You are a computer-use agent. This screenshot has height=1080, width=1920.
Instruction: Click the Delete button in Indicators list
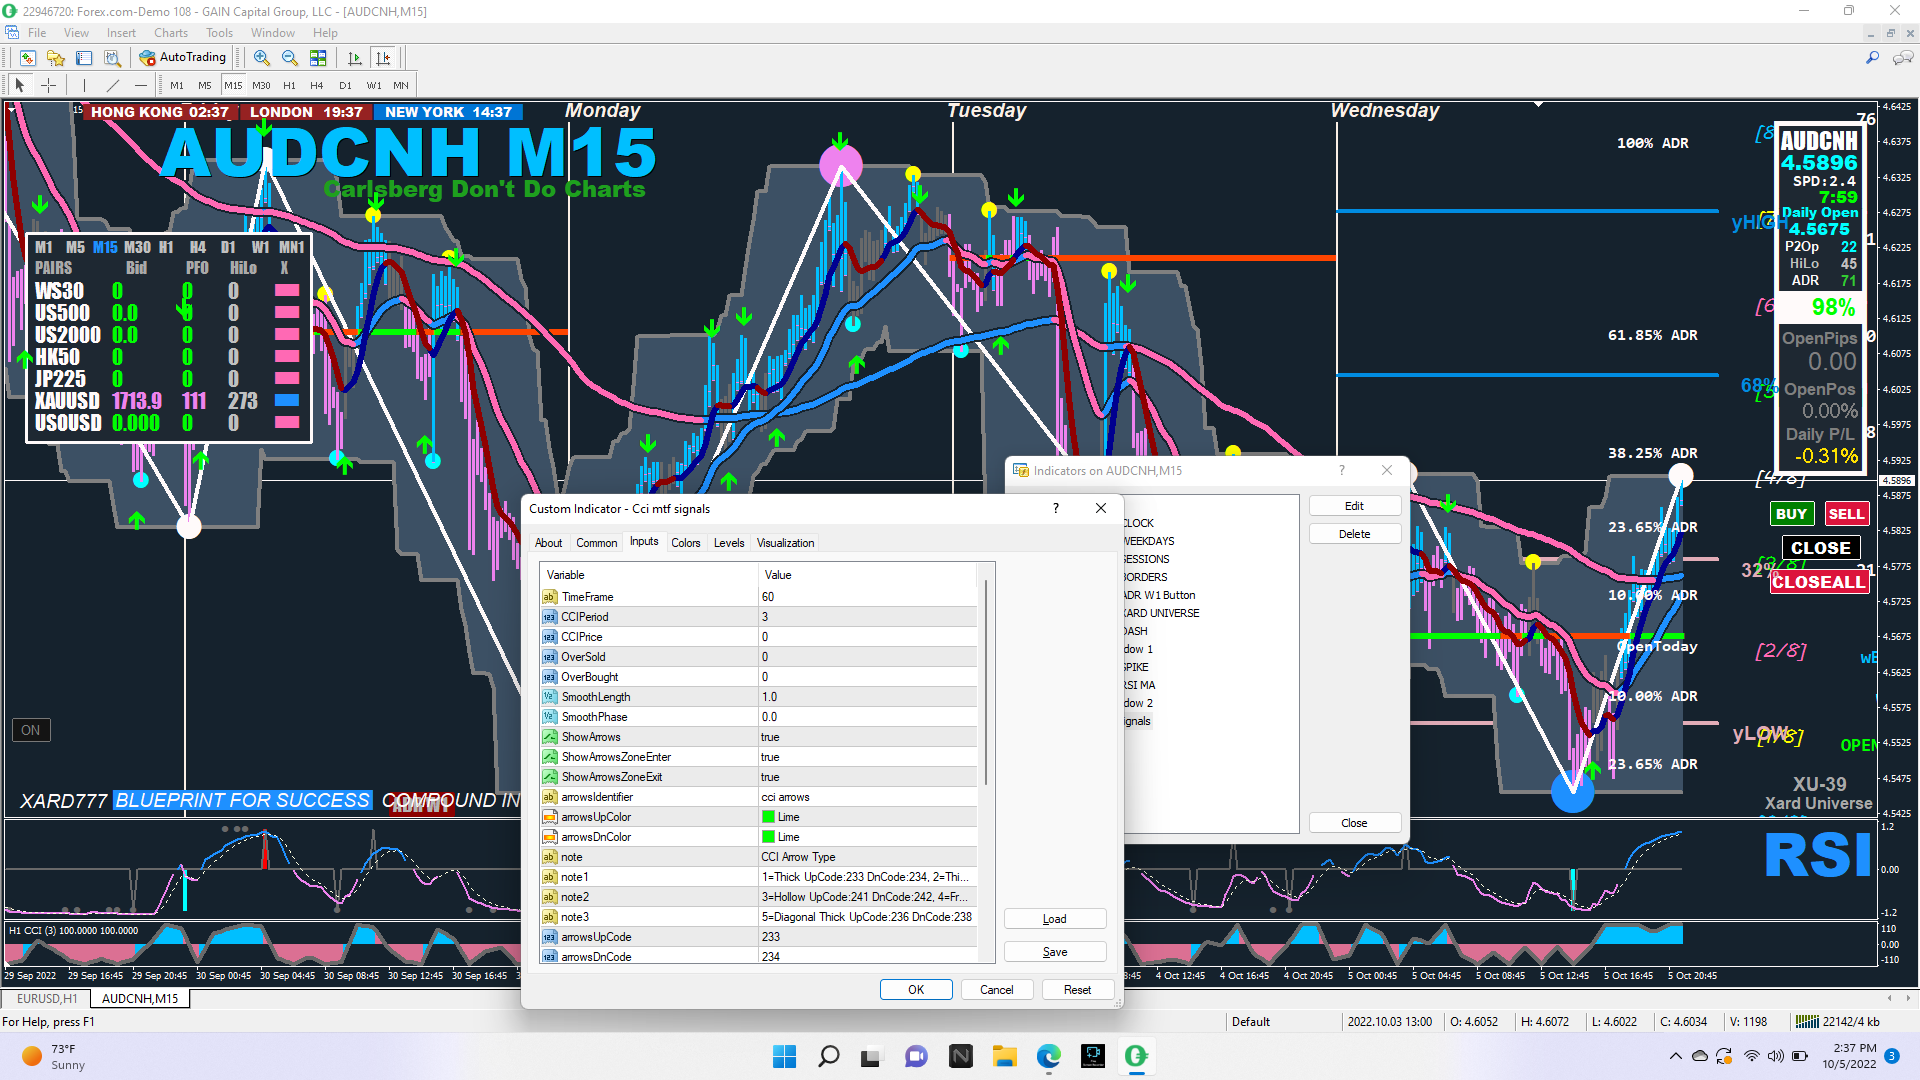(1354, 534)
